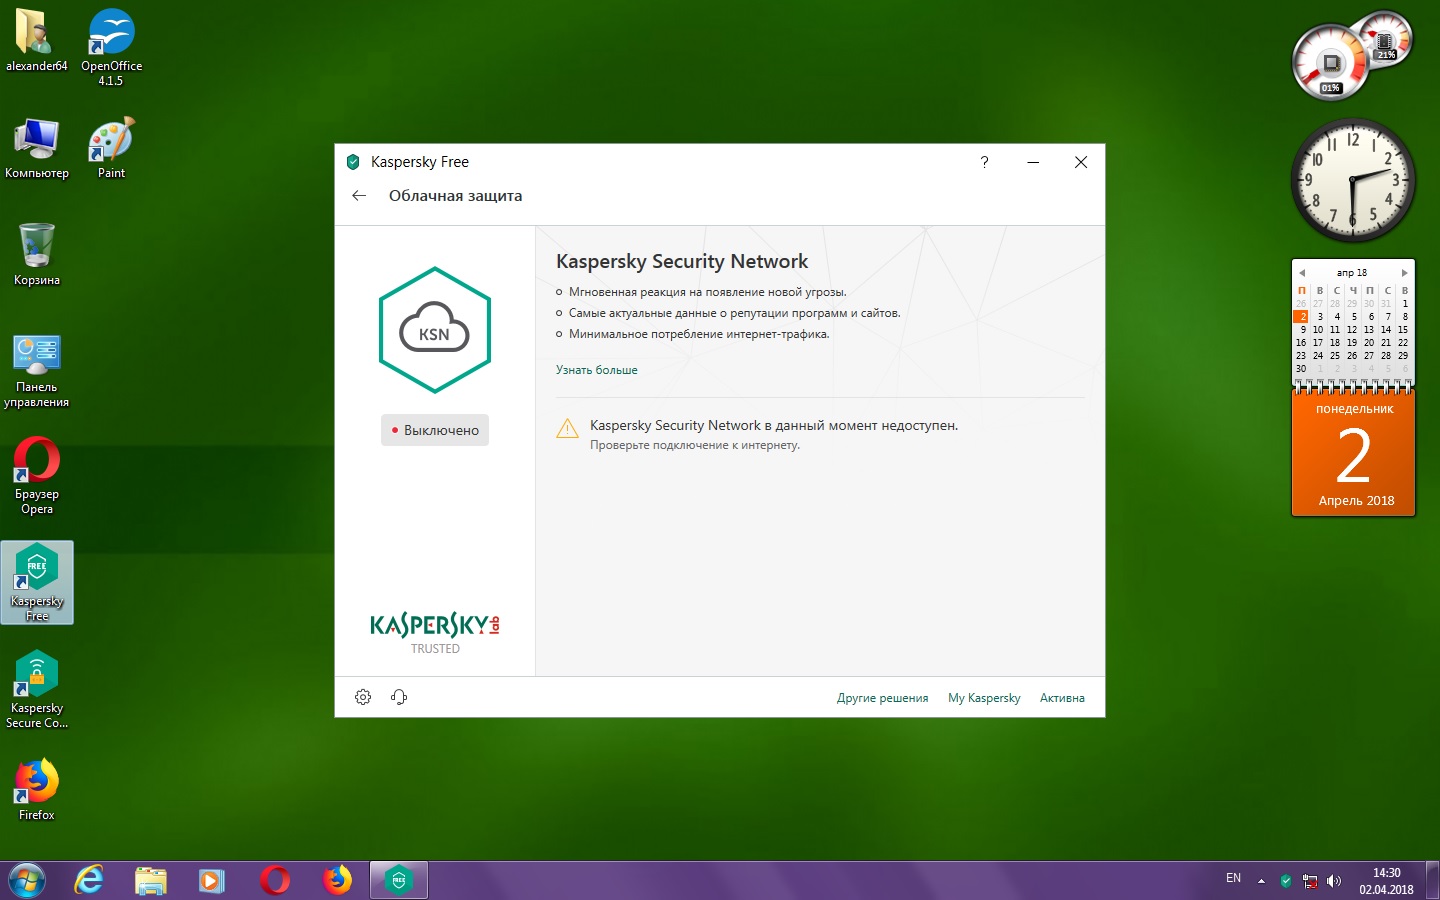Go back using the arrow beside Облачная защита
1440x900 pixels.
point(359,196)
